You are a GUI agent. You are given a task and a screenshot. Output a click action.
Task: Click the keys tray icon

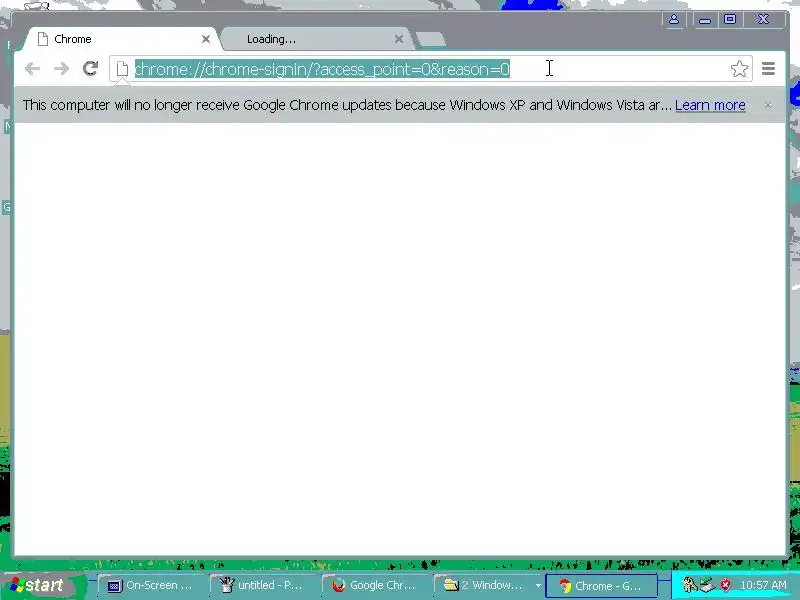[x=690, y=585]
